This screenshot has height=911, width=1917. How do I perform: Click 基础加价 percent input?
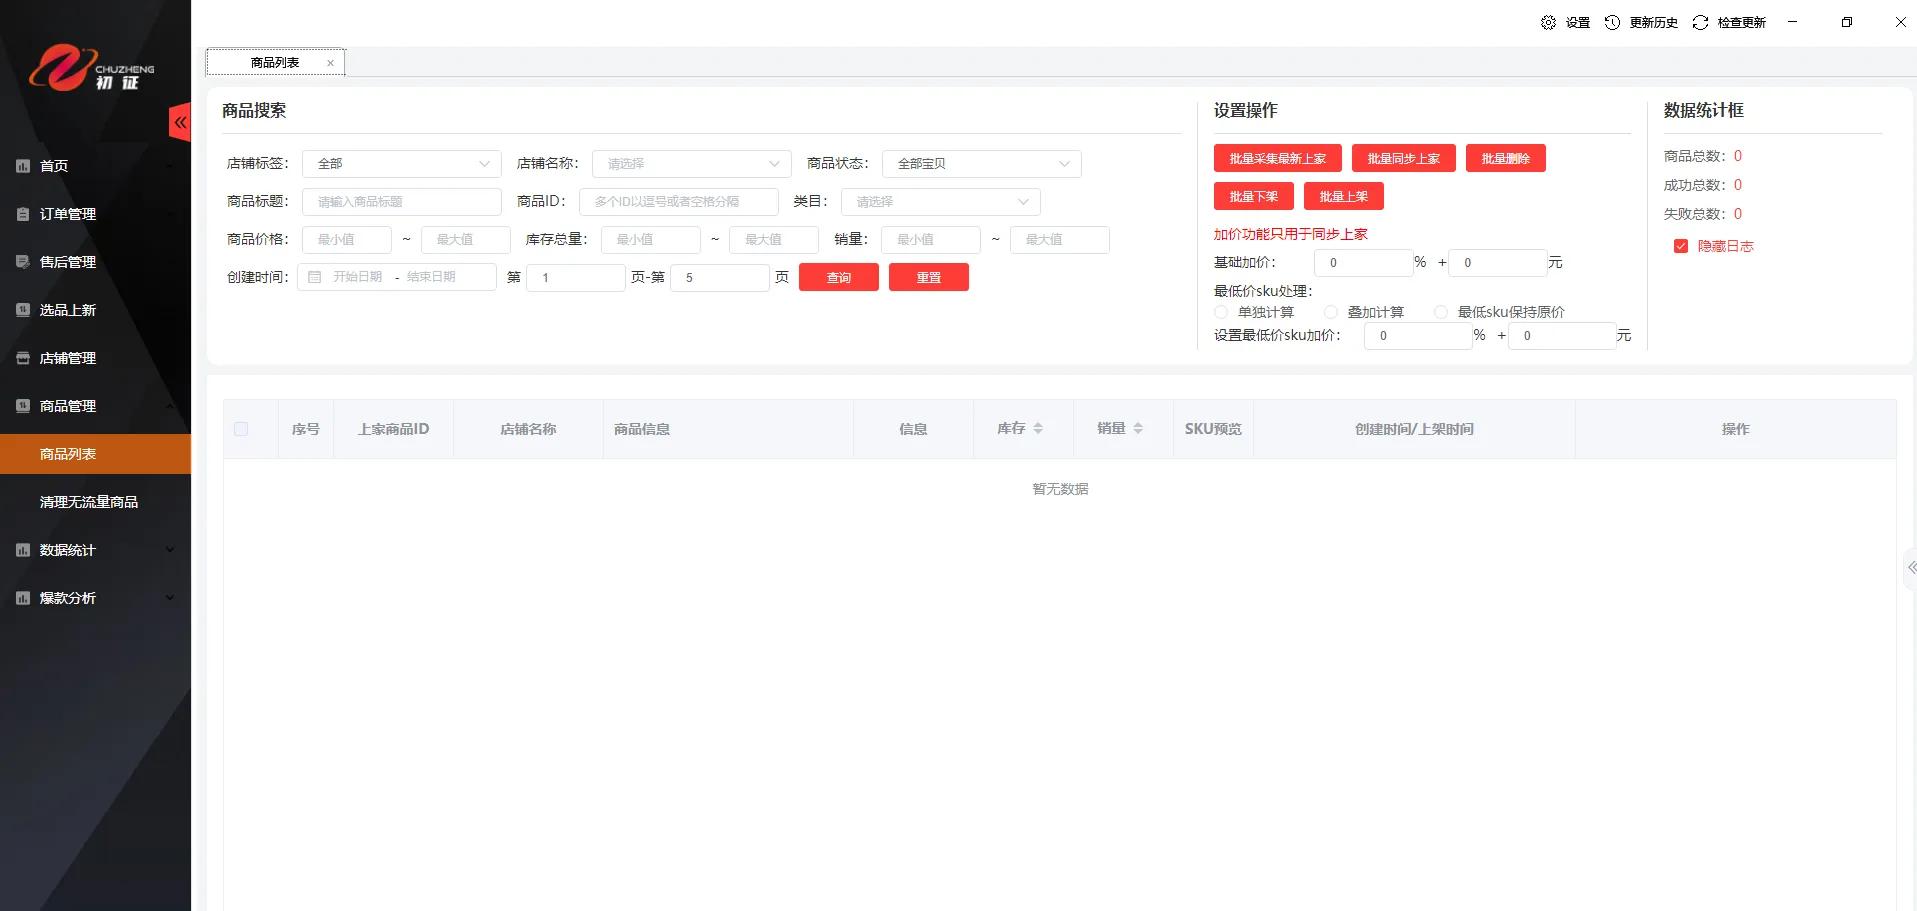[1364, 263]
